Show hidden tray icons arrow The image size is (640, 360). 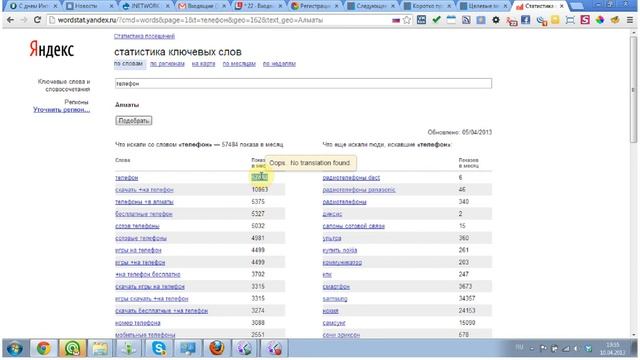(532, 349)
